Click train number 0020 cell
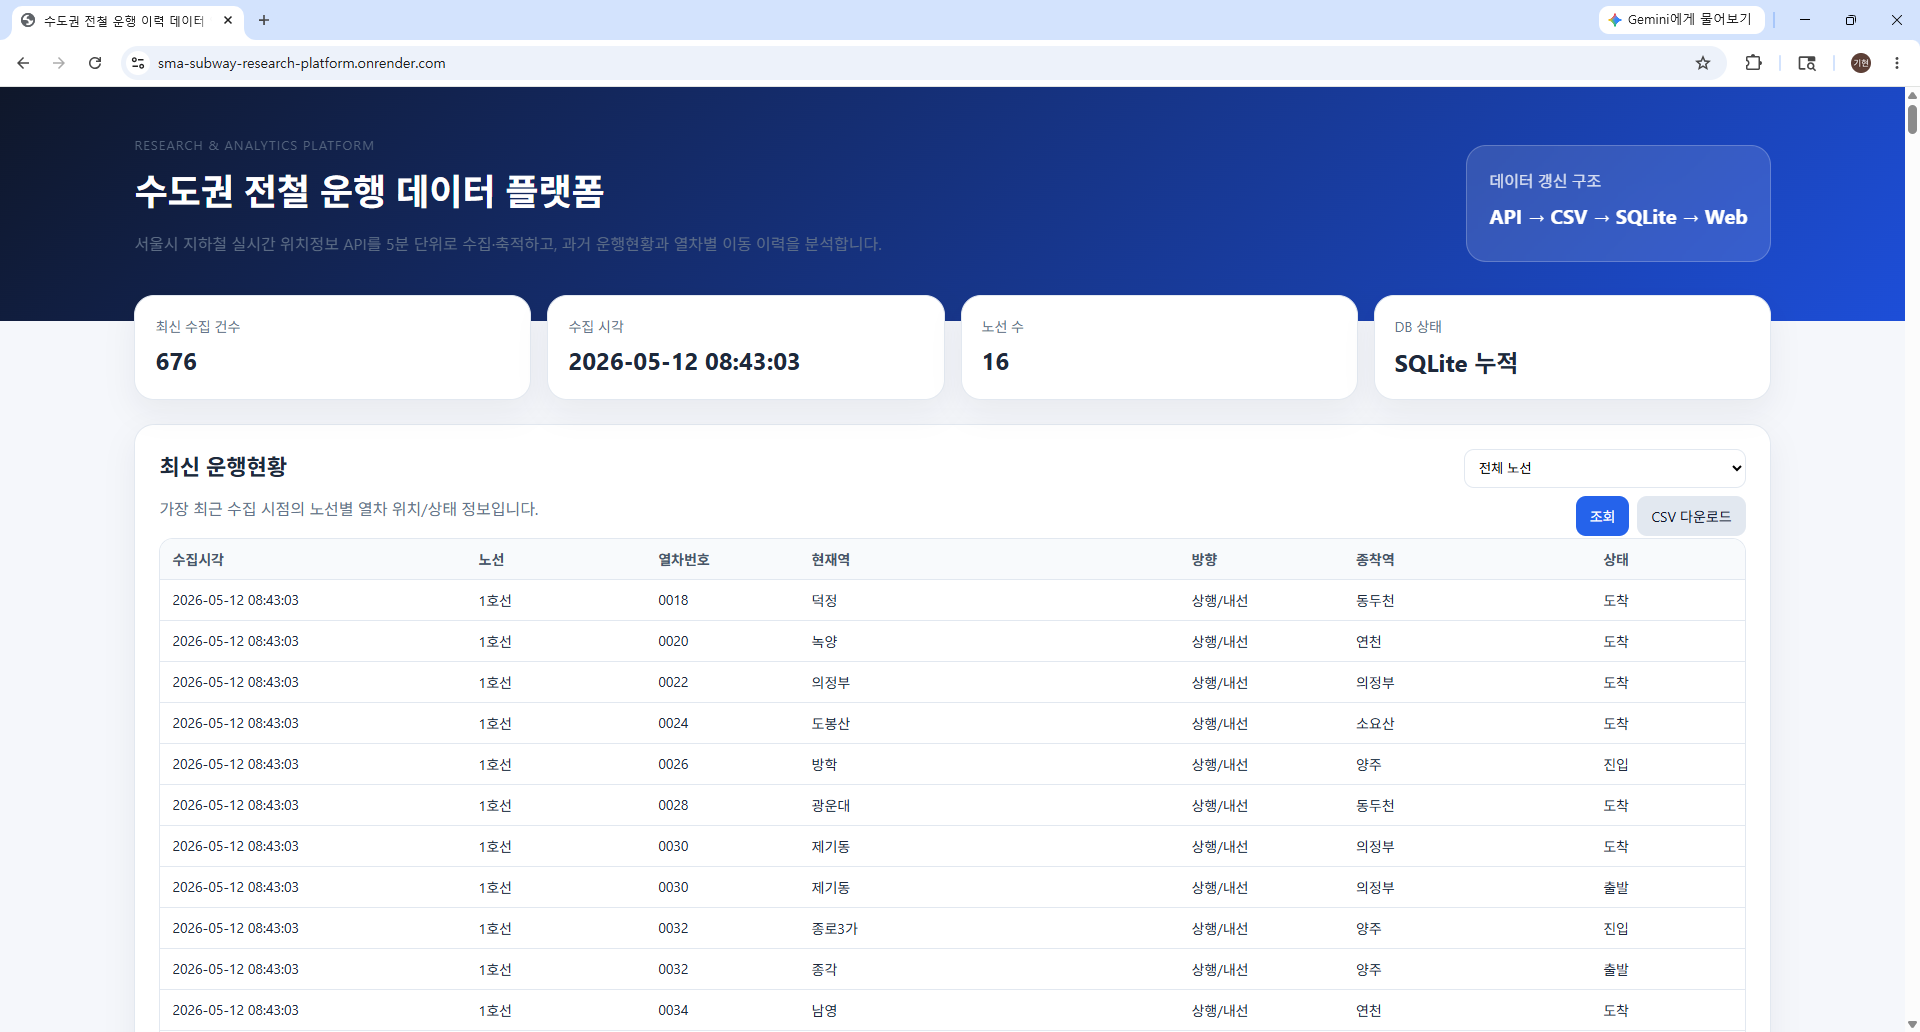This screenshot has width=1920, height=1032. (673, 642)
